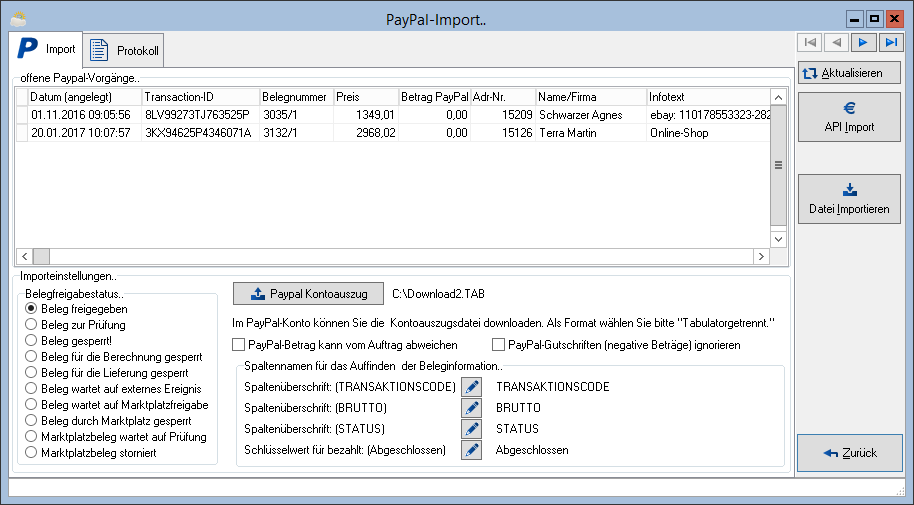Viewport: 914px width, 505px height.
Task: Edit TRANSAKTIONSCODE column heading with pencil icon
Action: tap(472, 387)
